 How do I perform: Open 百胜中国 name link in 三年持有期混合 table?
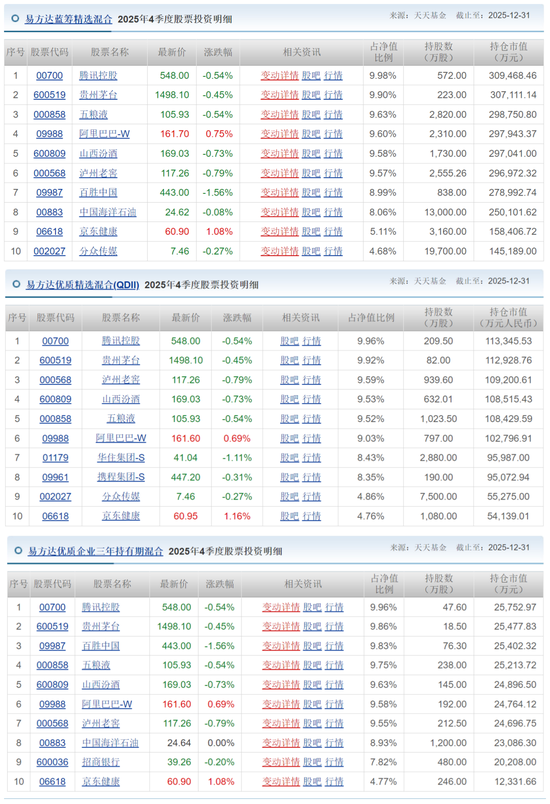100,646
